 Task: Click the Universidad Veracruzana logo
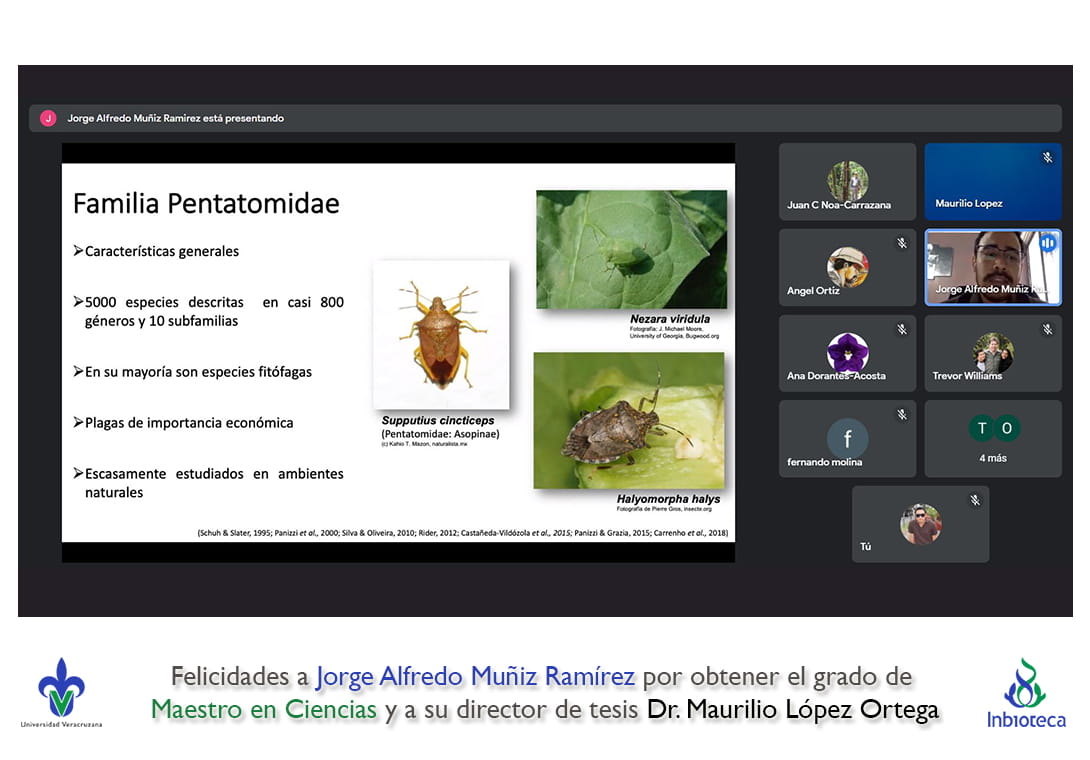click(x=61, y=691)
